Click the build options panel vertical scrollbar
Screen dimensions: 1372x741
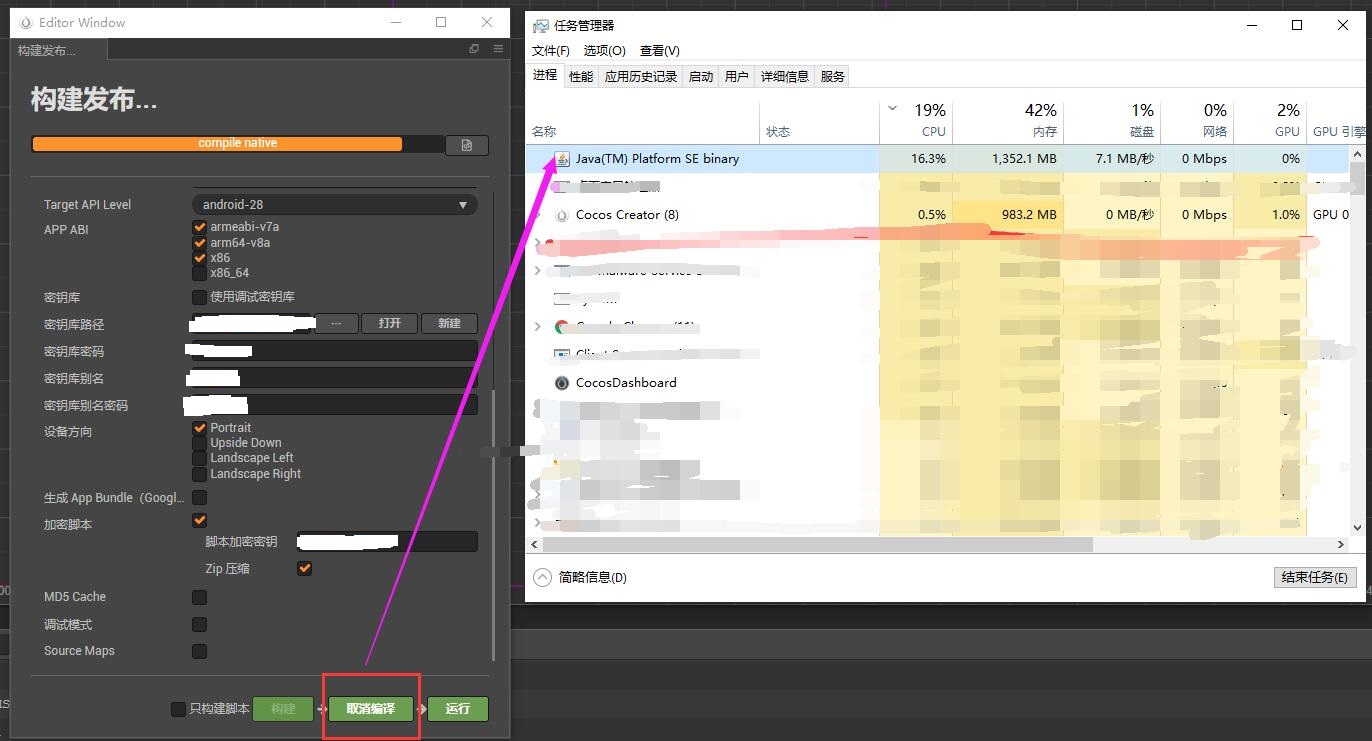pos(494,525)
